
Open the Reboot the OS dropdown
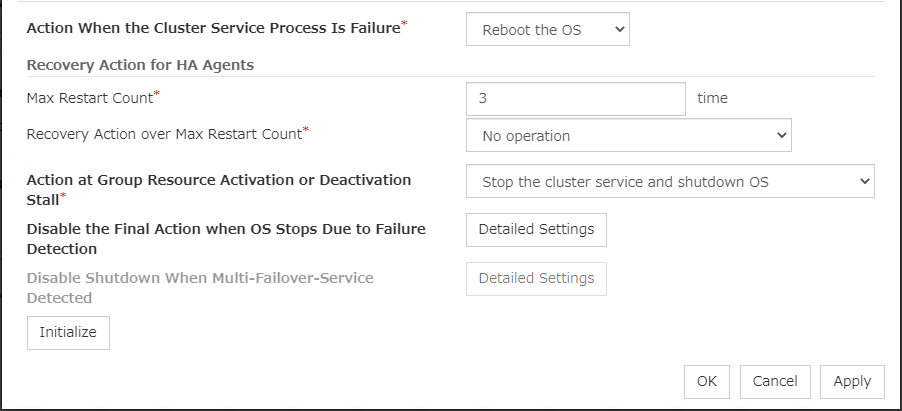coord(547,30)
